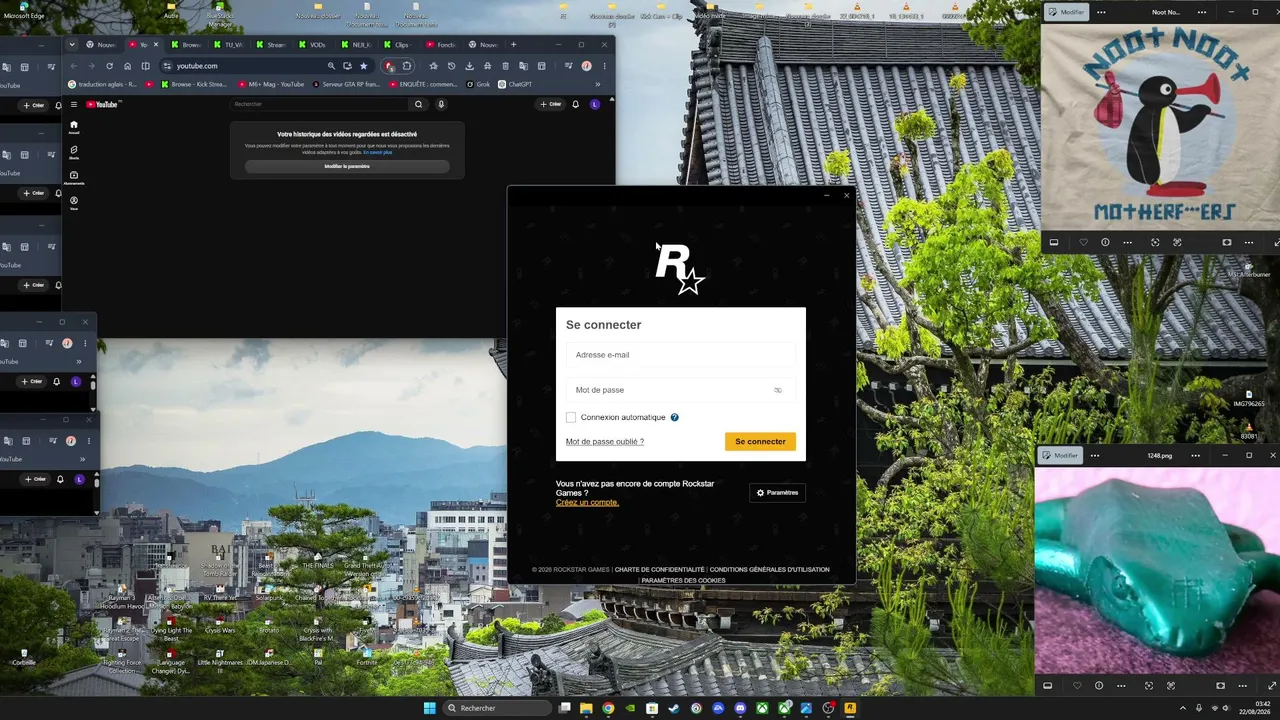Click into the Mot de passe field

pos(680,390)
